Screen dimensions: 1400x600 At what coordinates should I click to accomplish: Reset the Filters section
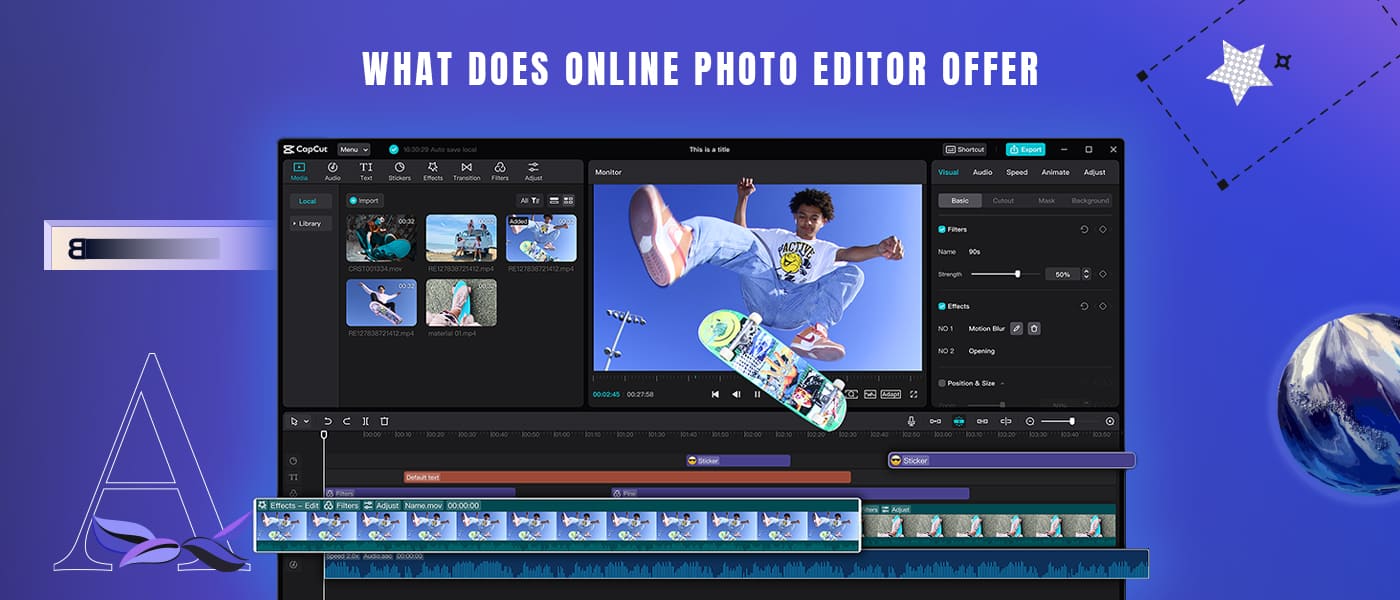point(1084,229)
